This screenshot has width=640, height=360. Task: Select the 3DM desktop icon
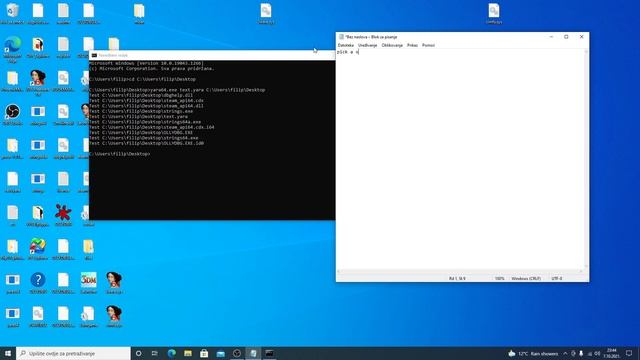tap(89, 282)
